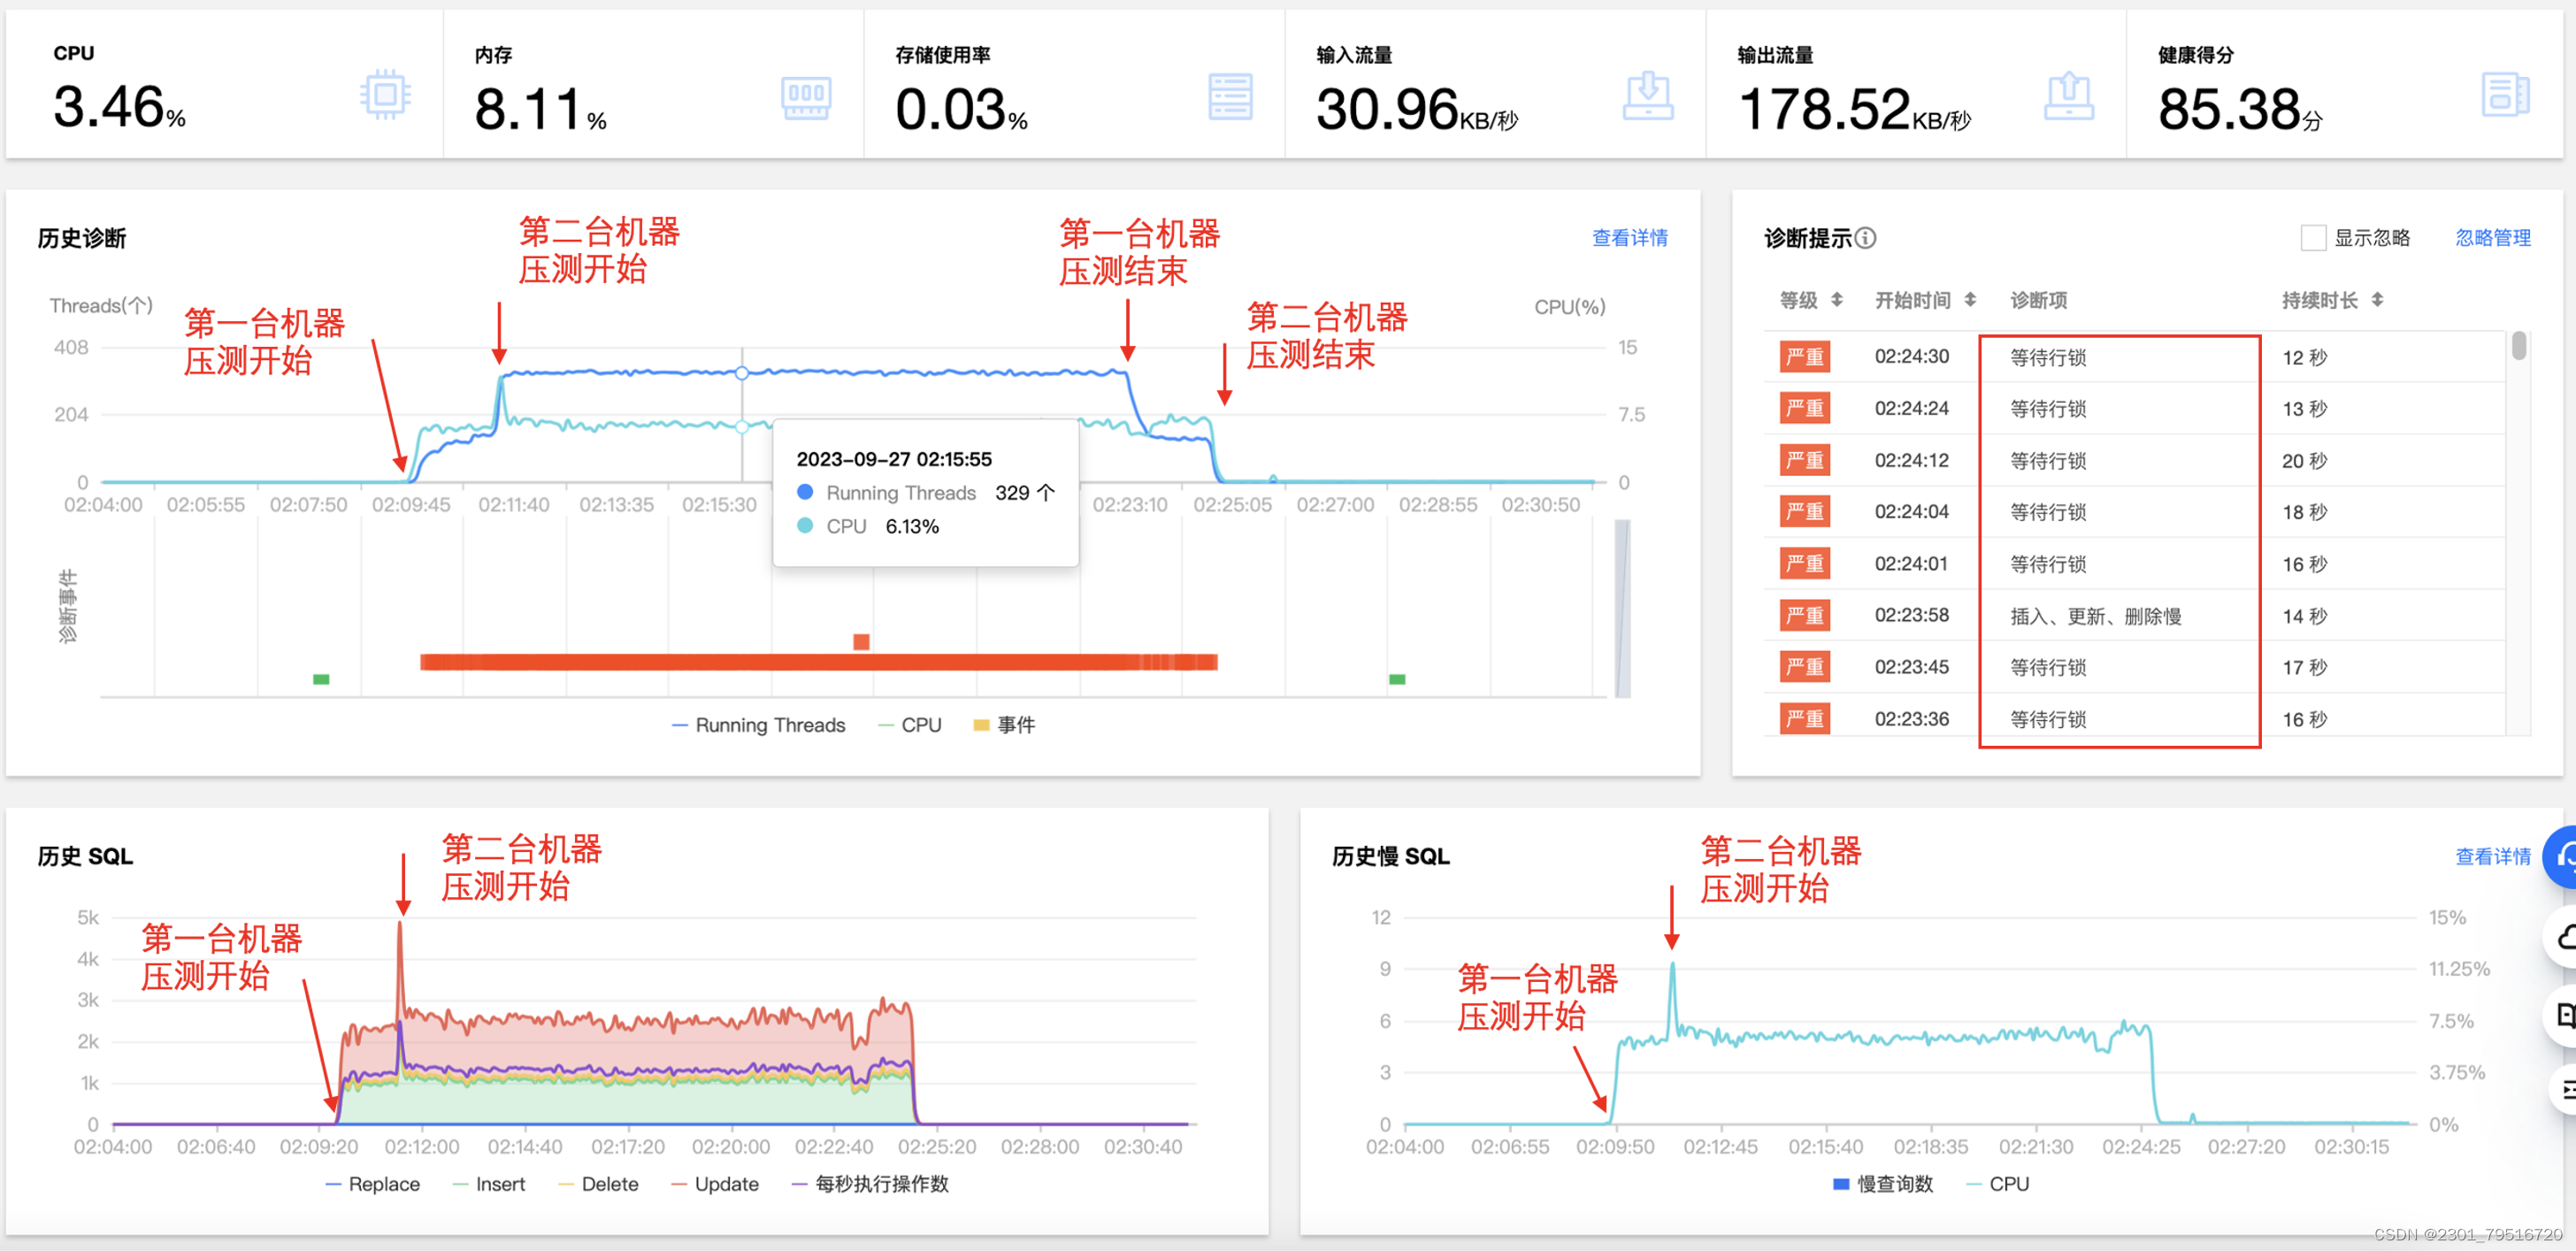Viewport: 2576px width, 1251px height.
Task: Click the 20 秒 duration cell
Action: (x=2305, y=461)
